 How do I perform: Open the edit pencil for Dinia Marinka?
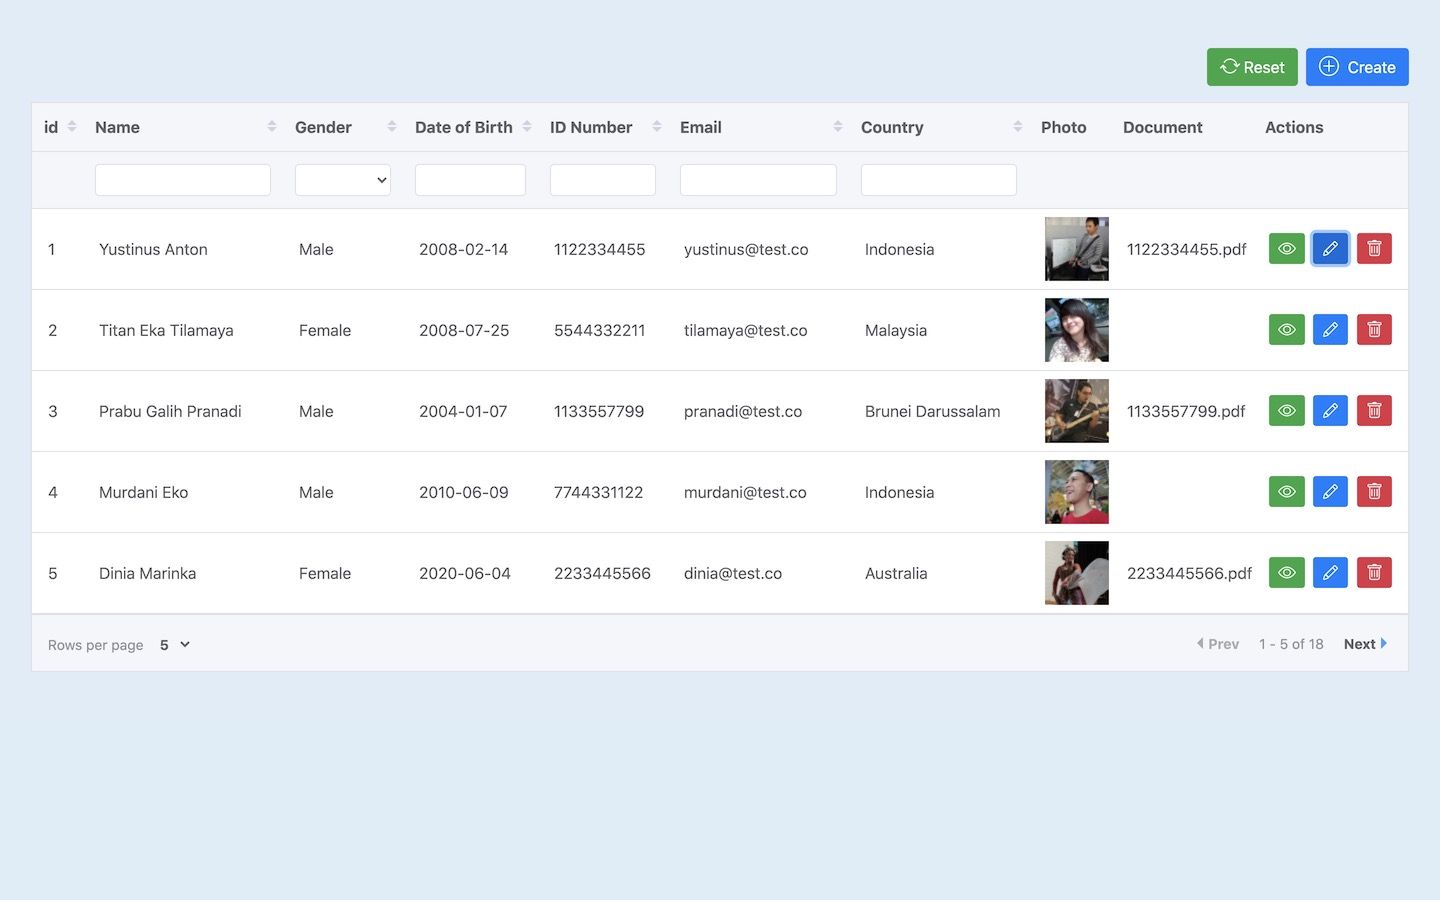tap(1330, 573)
